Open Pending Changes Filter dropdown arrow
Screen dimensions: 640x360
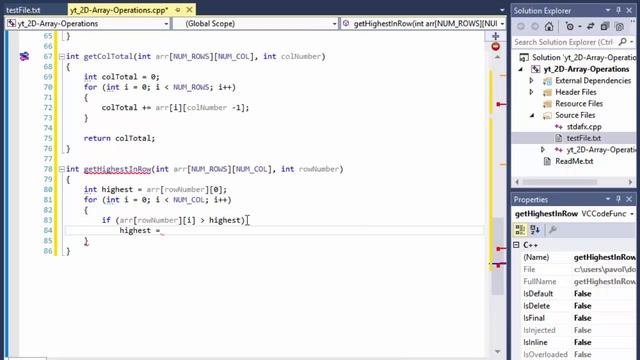point(580,27)
